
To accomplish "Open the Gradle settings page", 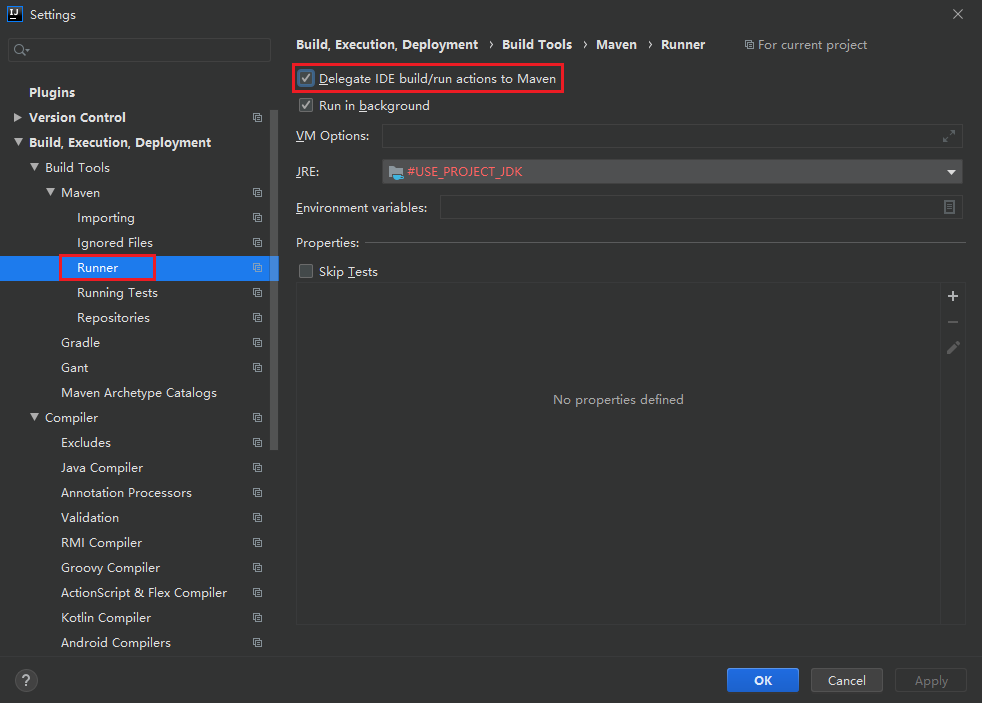I will pyautogui.click(x=80, y=343).
